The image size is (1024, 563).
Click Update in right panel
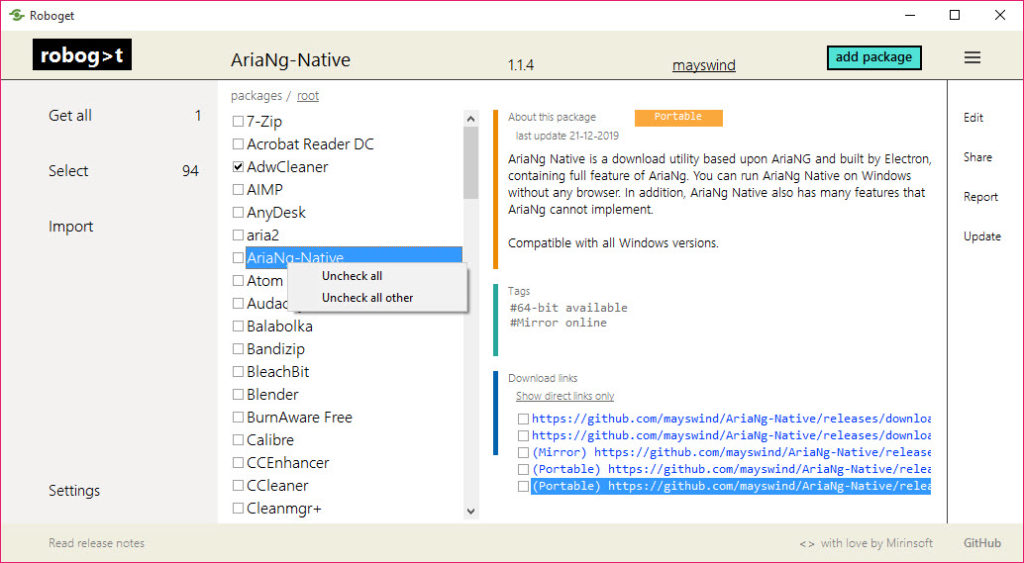pyautogui.click(x=982, y=236)
